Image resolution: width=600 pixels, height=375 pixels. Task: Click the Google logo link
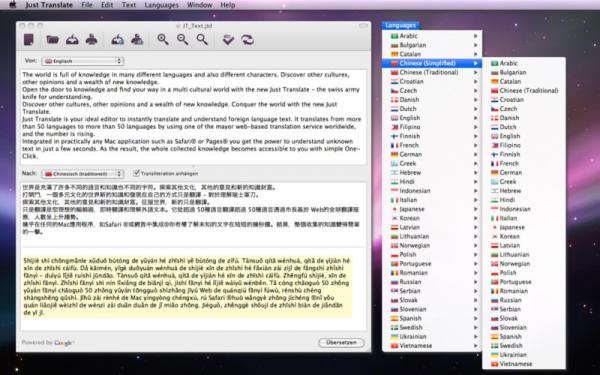click(x=64, y=343)
